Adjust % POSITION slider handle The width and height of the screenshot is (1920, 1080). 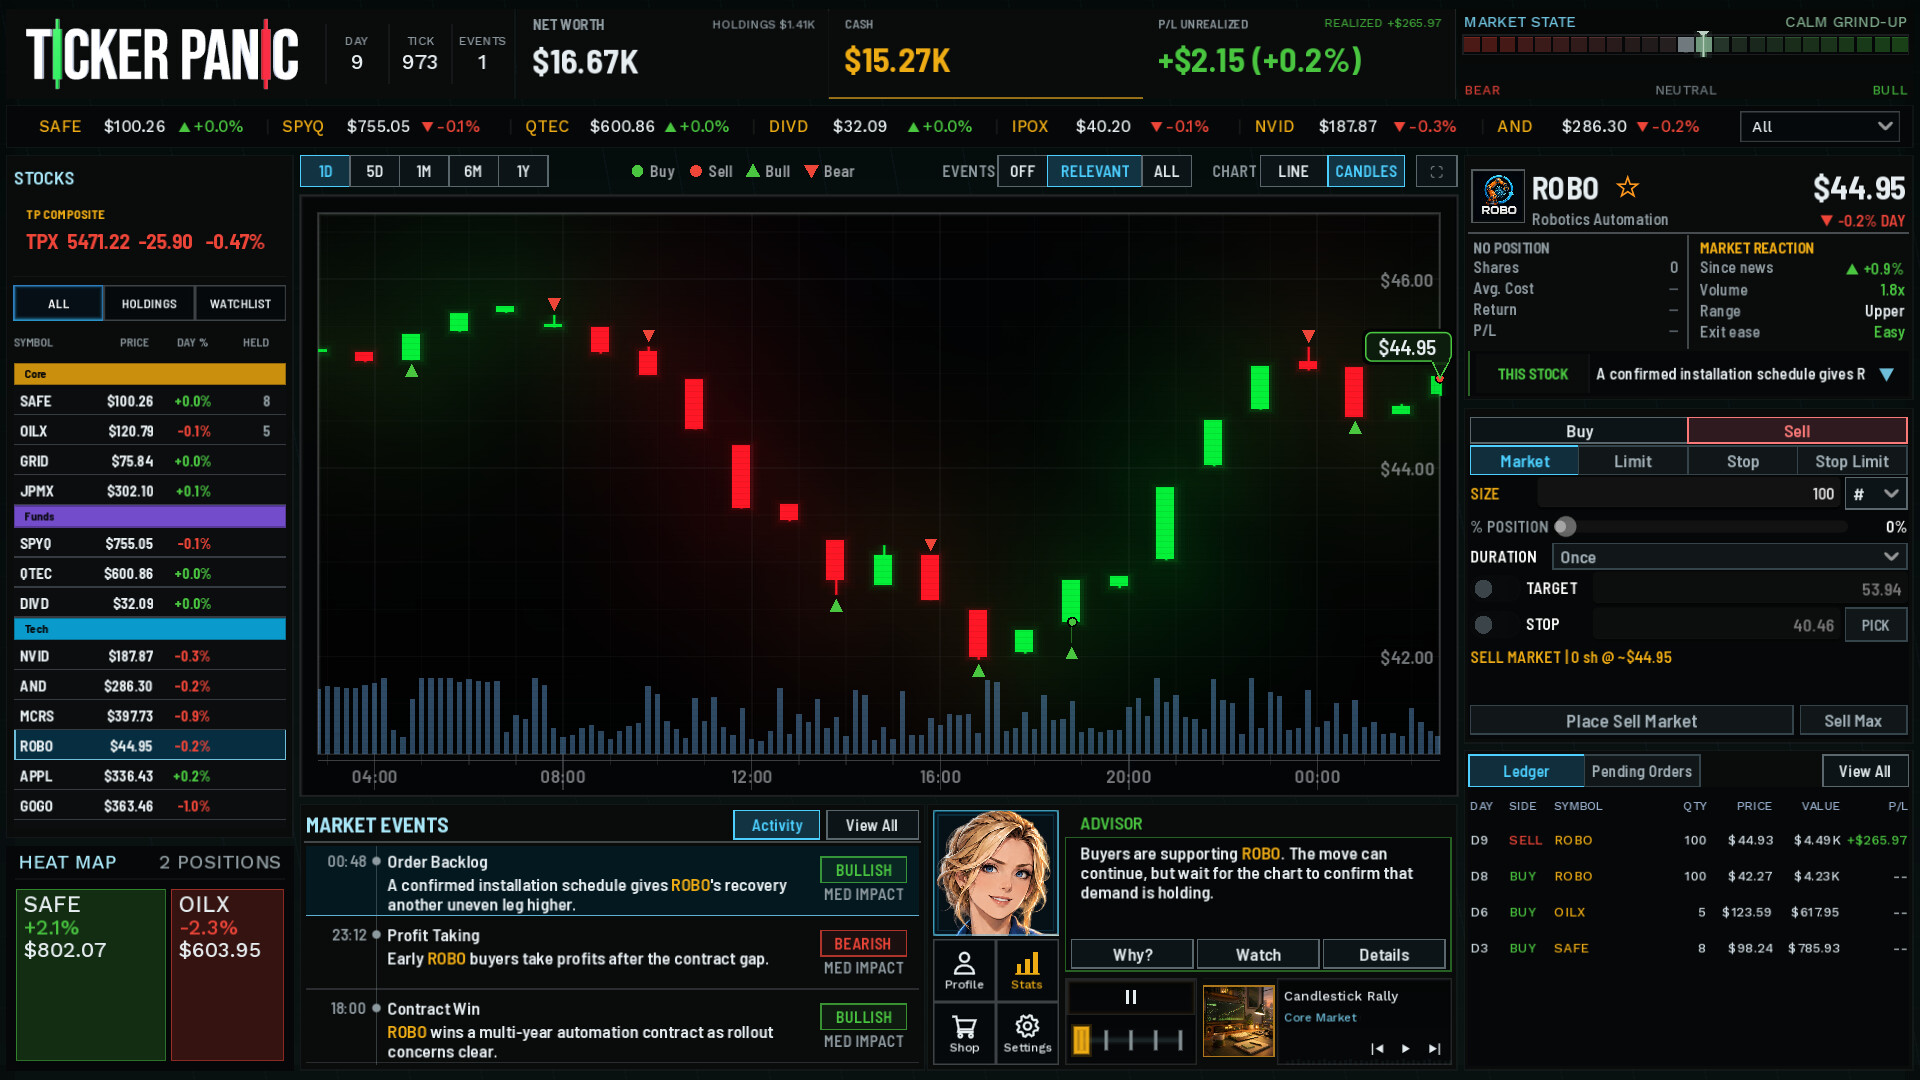pos(1566,527)
